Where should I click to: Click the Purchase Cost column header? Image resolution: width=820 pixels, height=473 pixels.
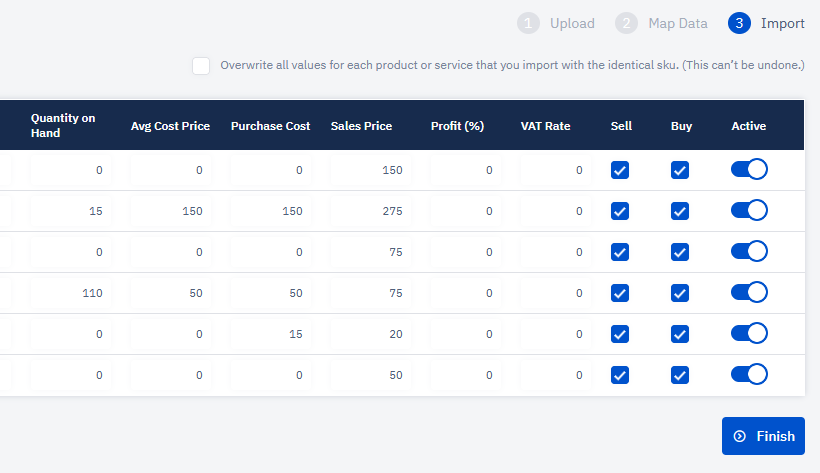coord(270,126)
